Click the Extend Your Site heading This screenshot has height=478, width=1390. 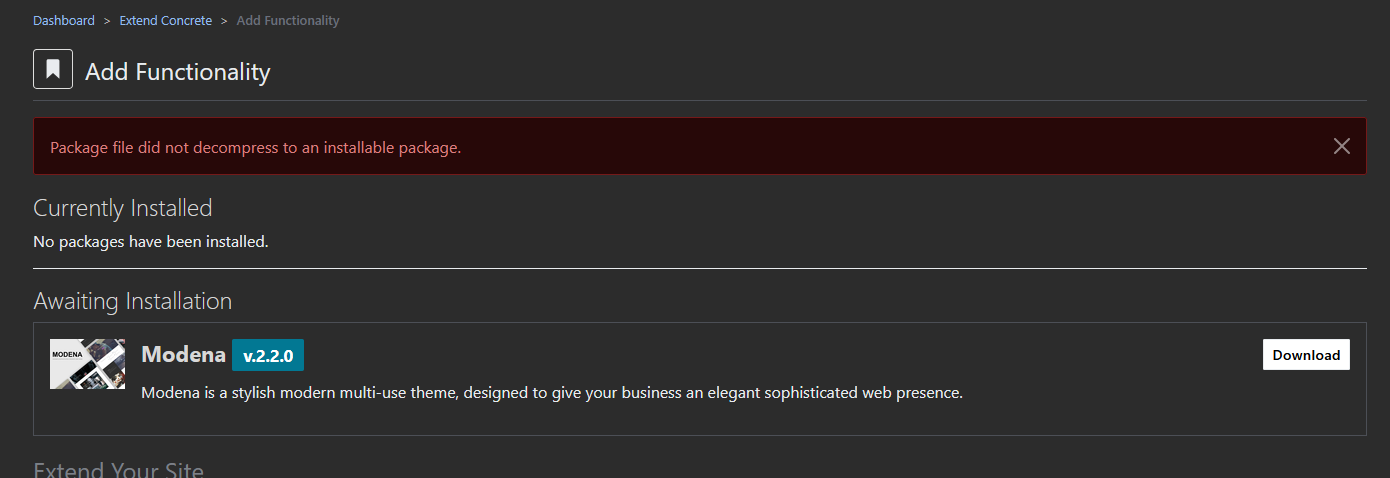(x=119, y=469)
